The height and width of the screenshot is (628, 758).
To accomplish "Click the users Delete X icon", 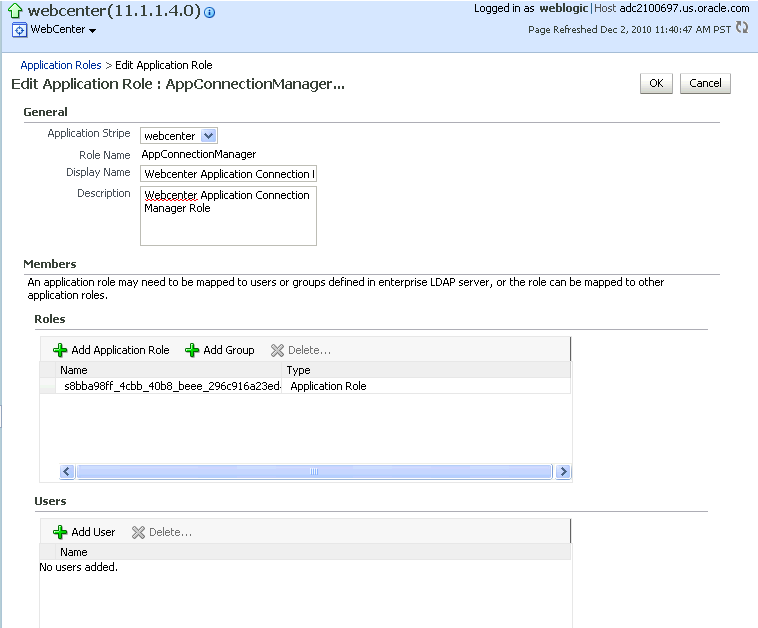I will coord(138,532).
